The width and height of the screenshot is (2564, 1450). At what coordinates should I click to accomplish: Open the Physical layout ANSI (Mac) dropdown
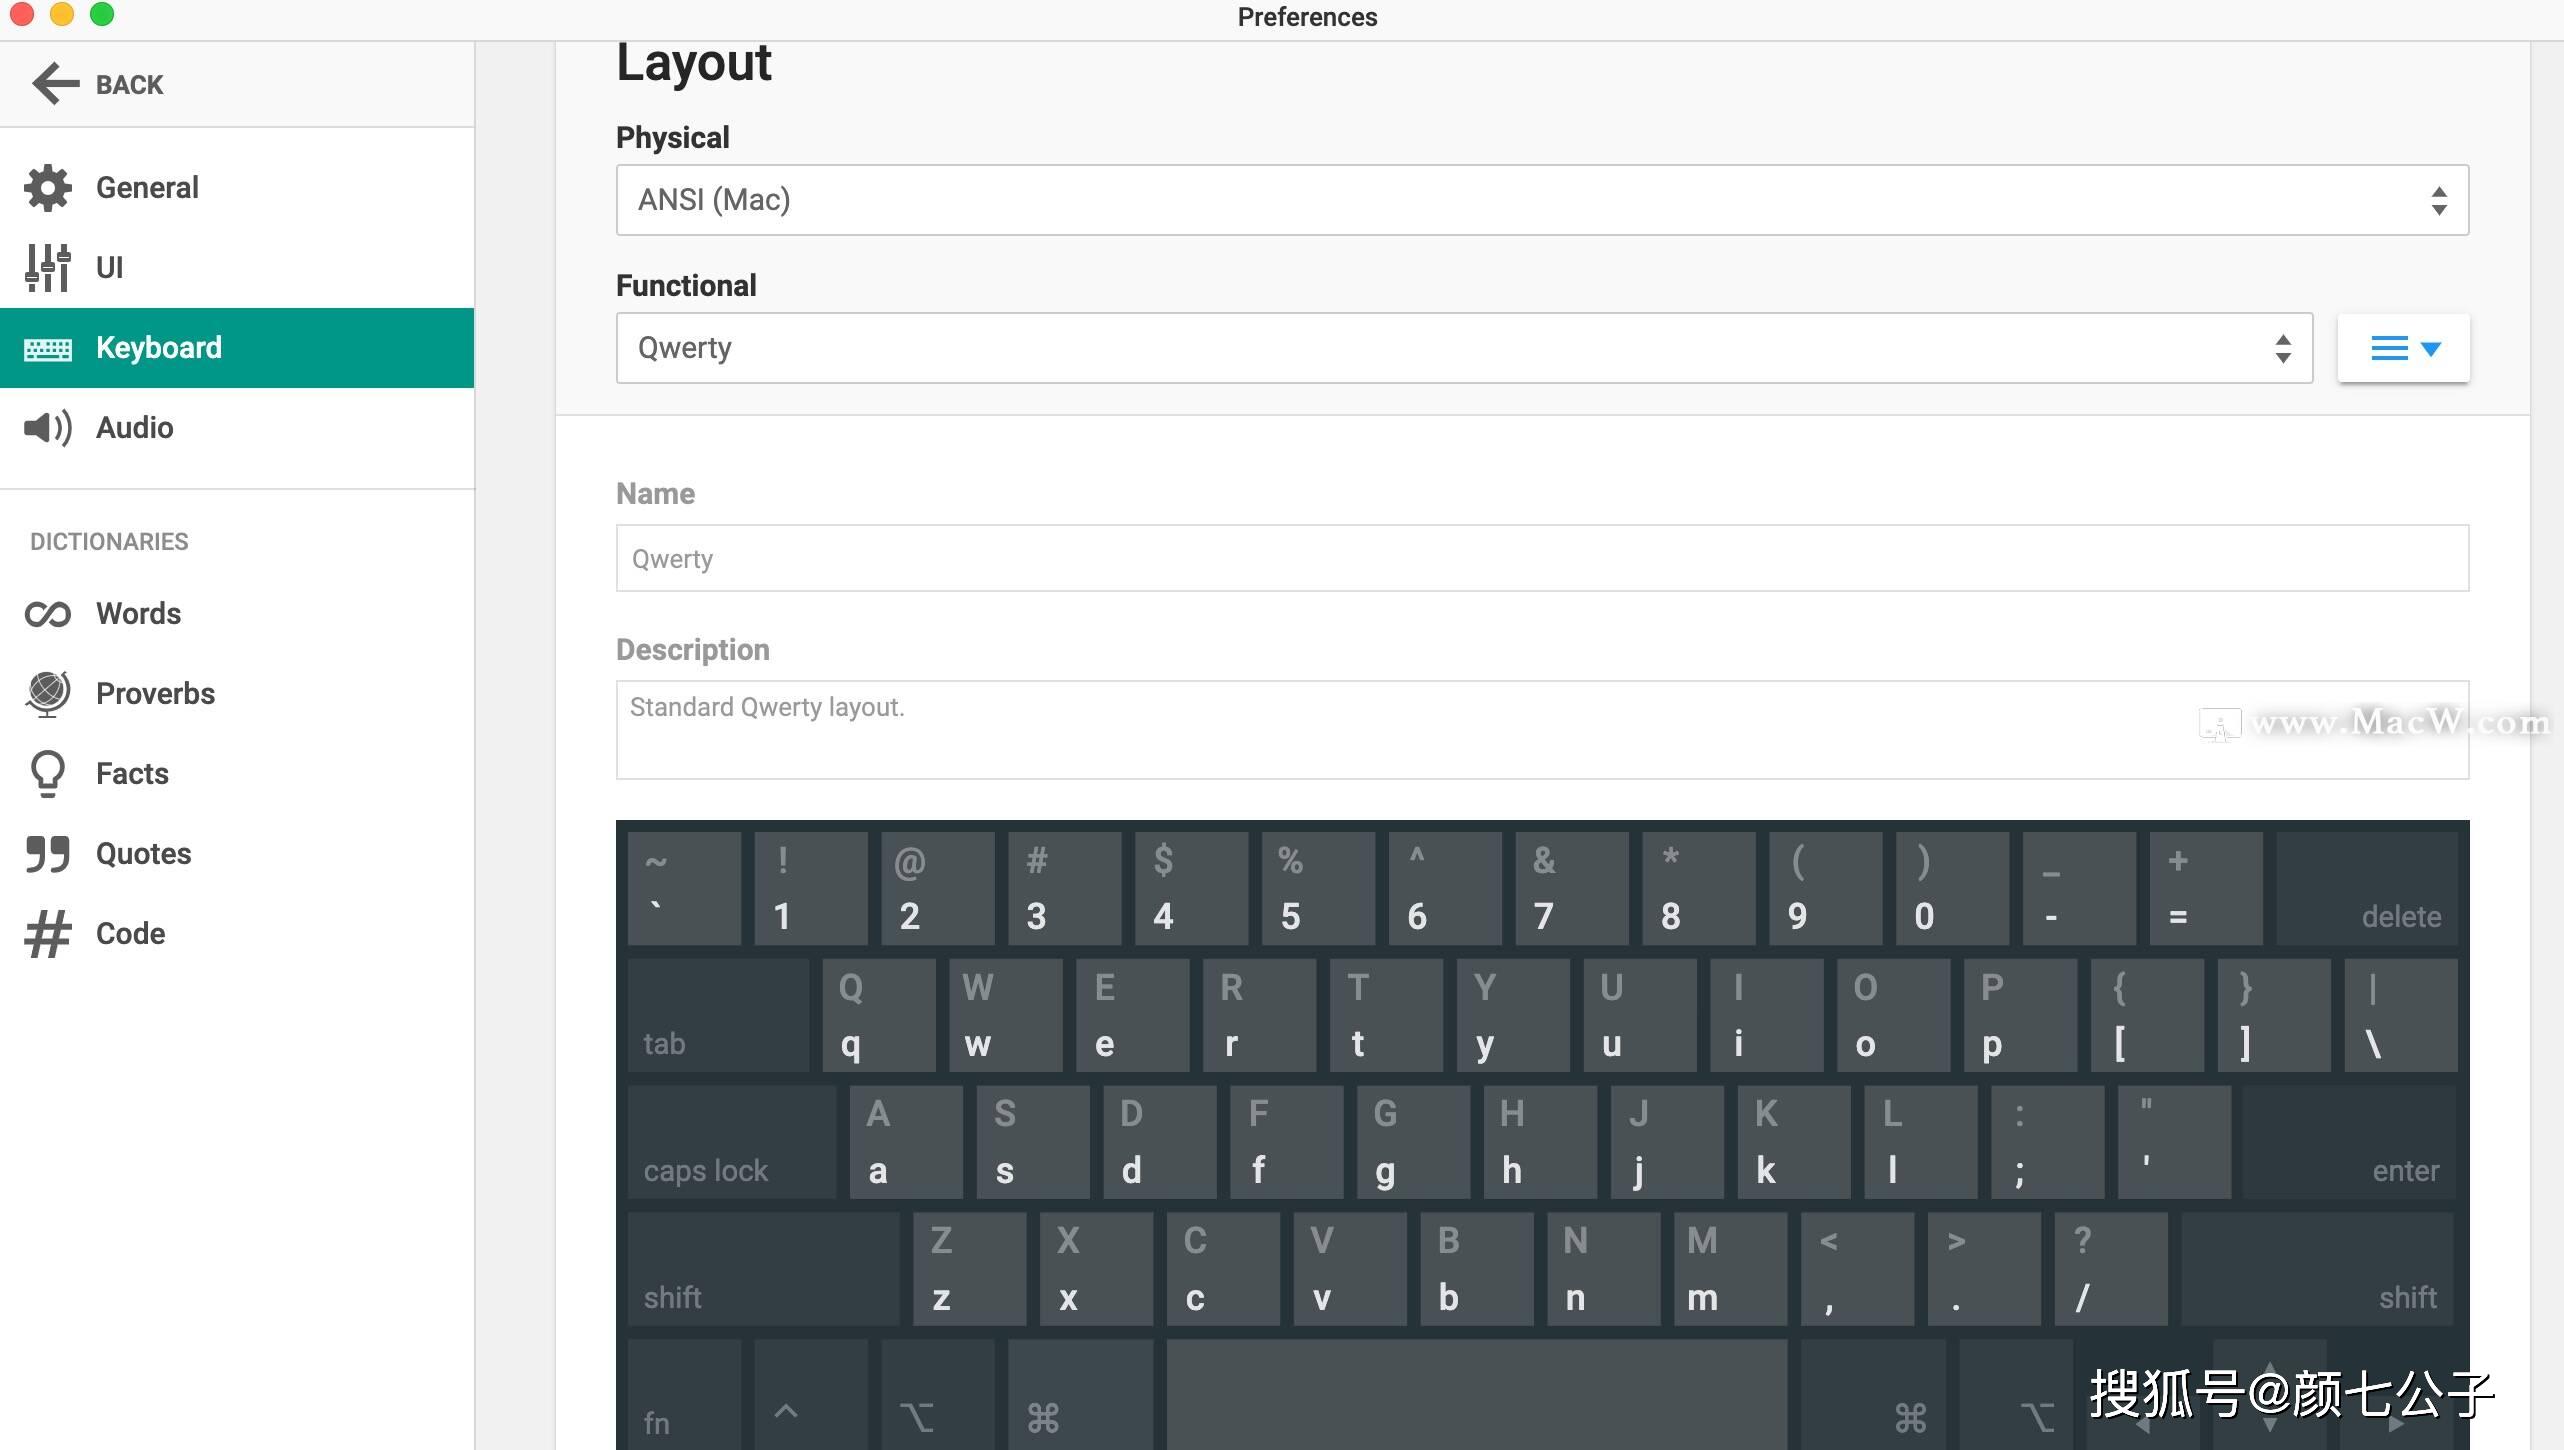click(x=1542, y=200)
